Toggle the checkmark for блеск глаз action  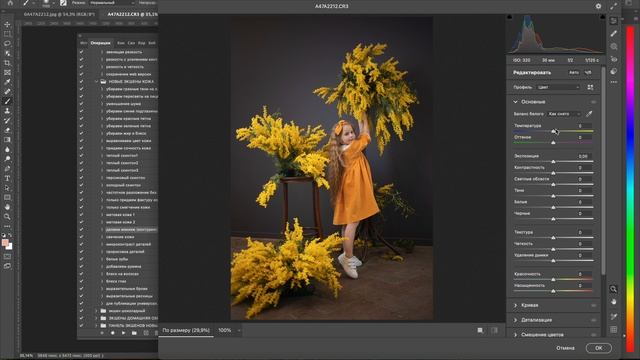pyautogui.click(x=82, y=281)
